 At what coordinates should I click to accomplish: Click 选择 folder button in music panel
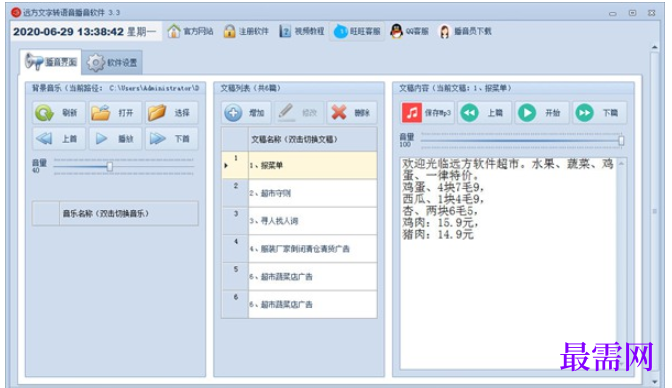click(171, 113)
